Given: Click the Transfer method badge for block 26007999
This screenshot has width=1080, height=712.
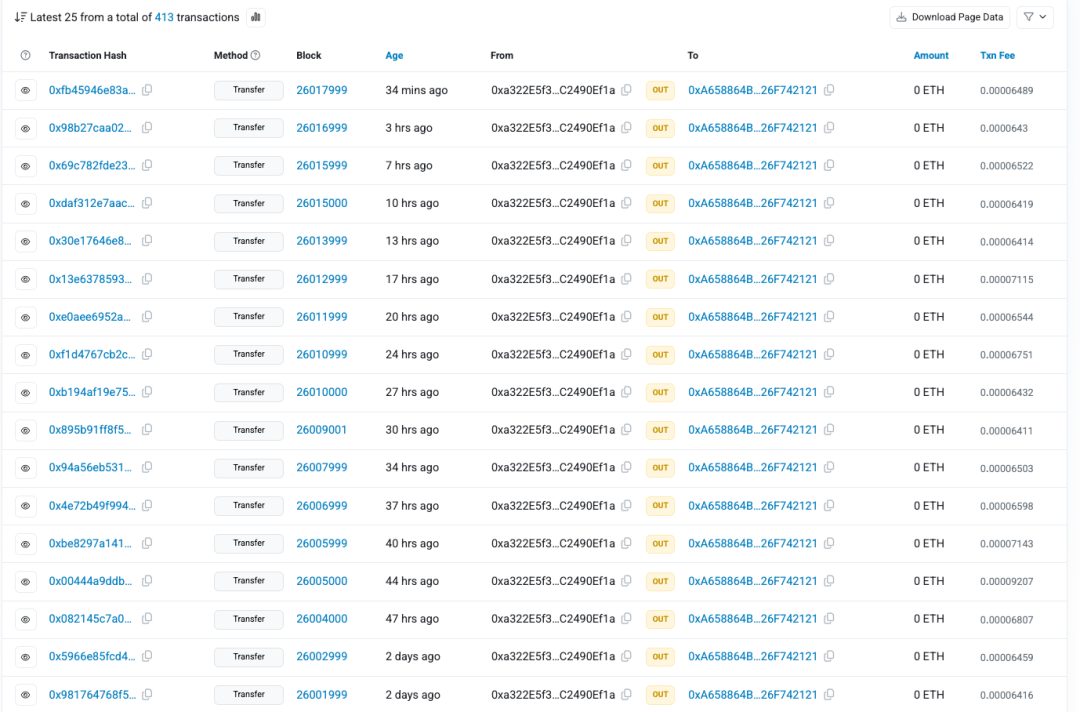Looking at the screenshot, I should pos(249,468).
